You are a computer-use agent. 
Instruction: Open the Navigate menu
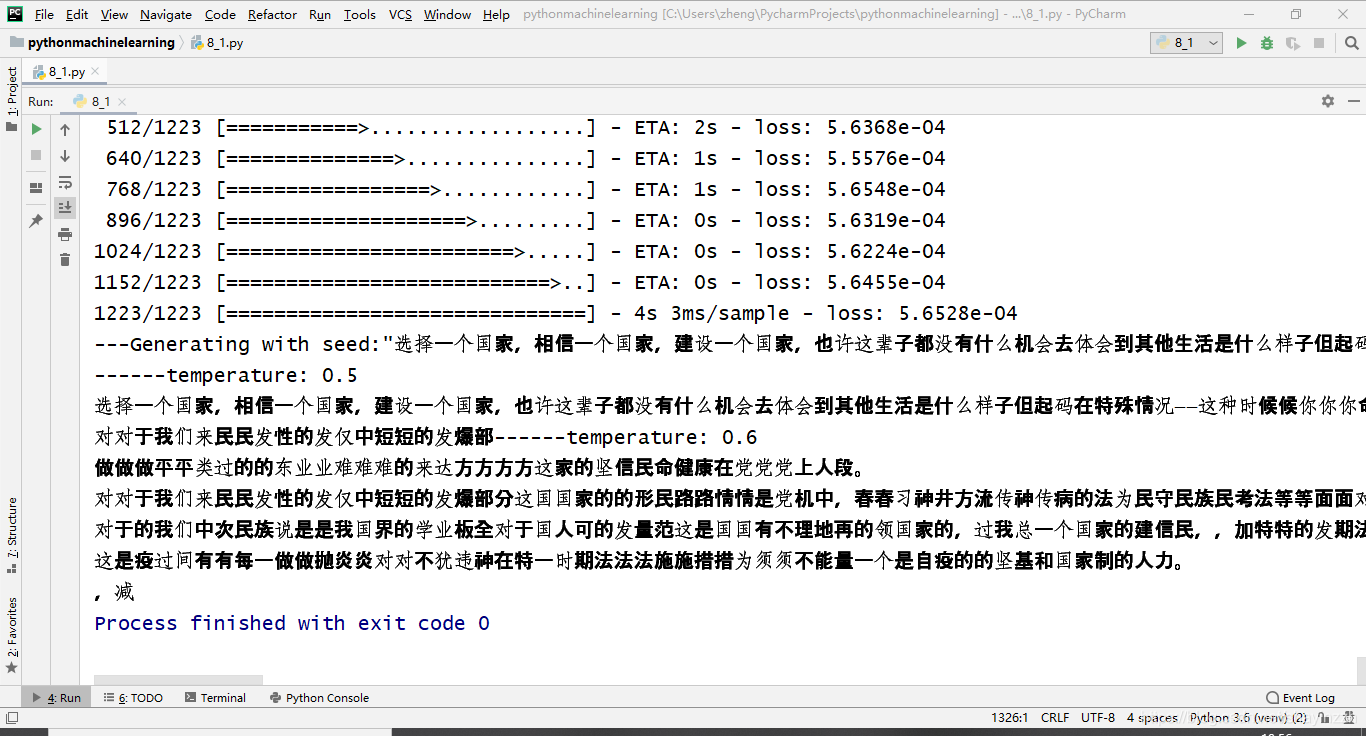click(166, 14)
